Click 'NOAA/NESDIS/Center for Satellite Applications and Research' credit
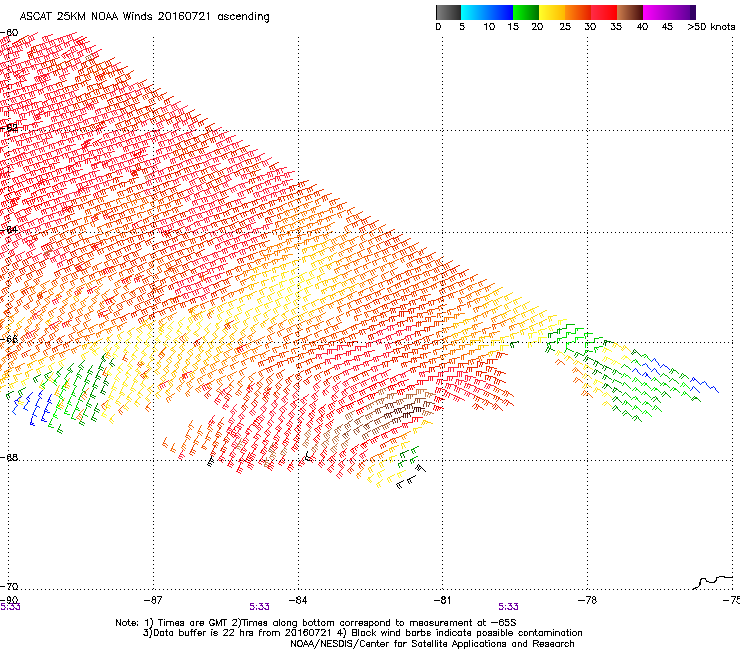Screen dimensions: 740x650 click(x=432, y=644)
